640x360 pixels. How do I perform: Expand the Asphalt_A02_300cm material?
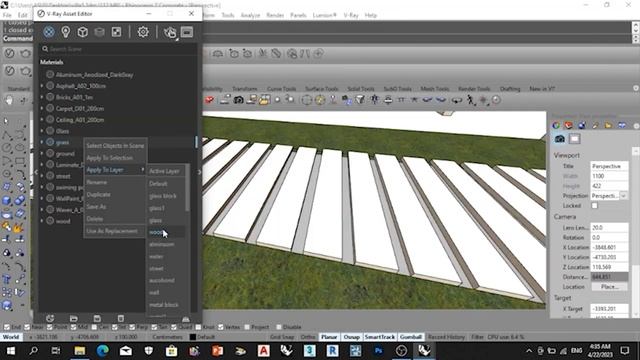42,86
